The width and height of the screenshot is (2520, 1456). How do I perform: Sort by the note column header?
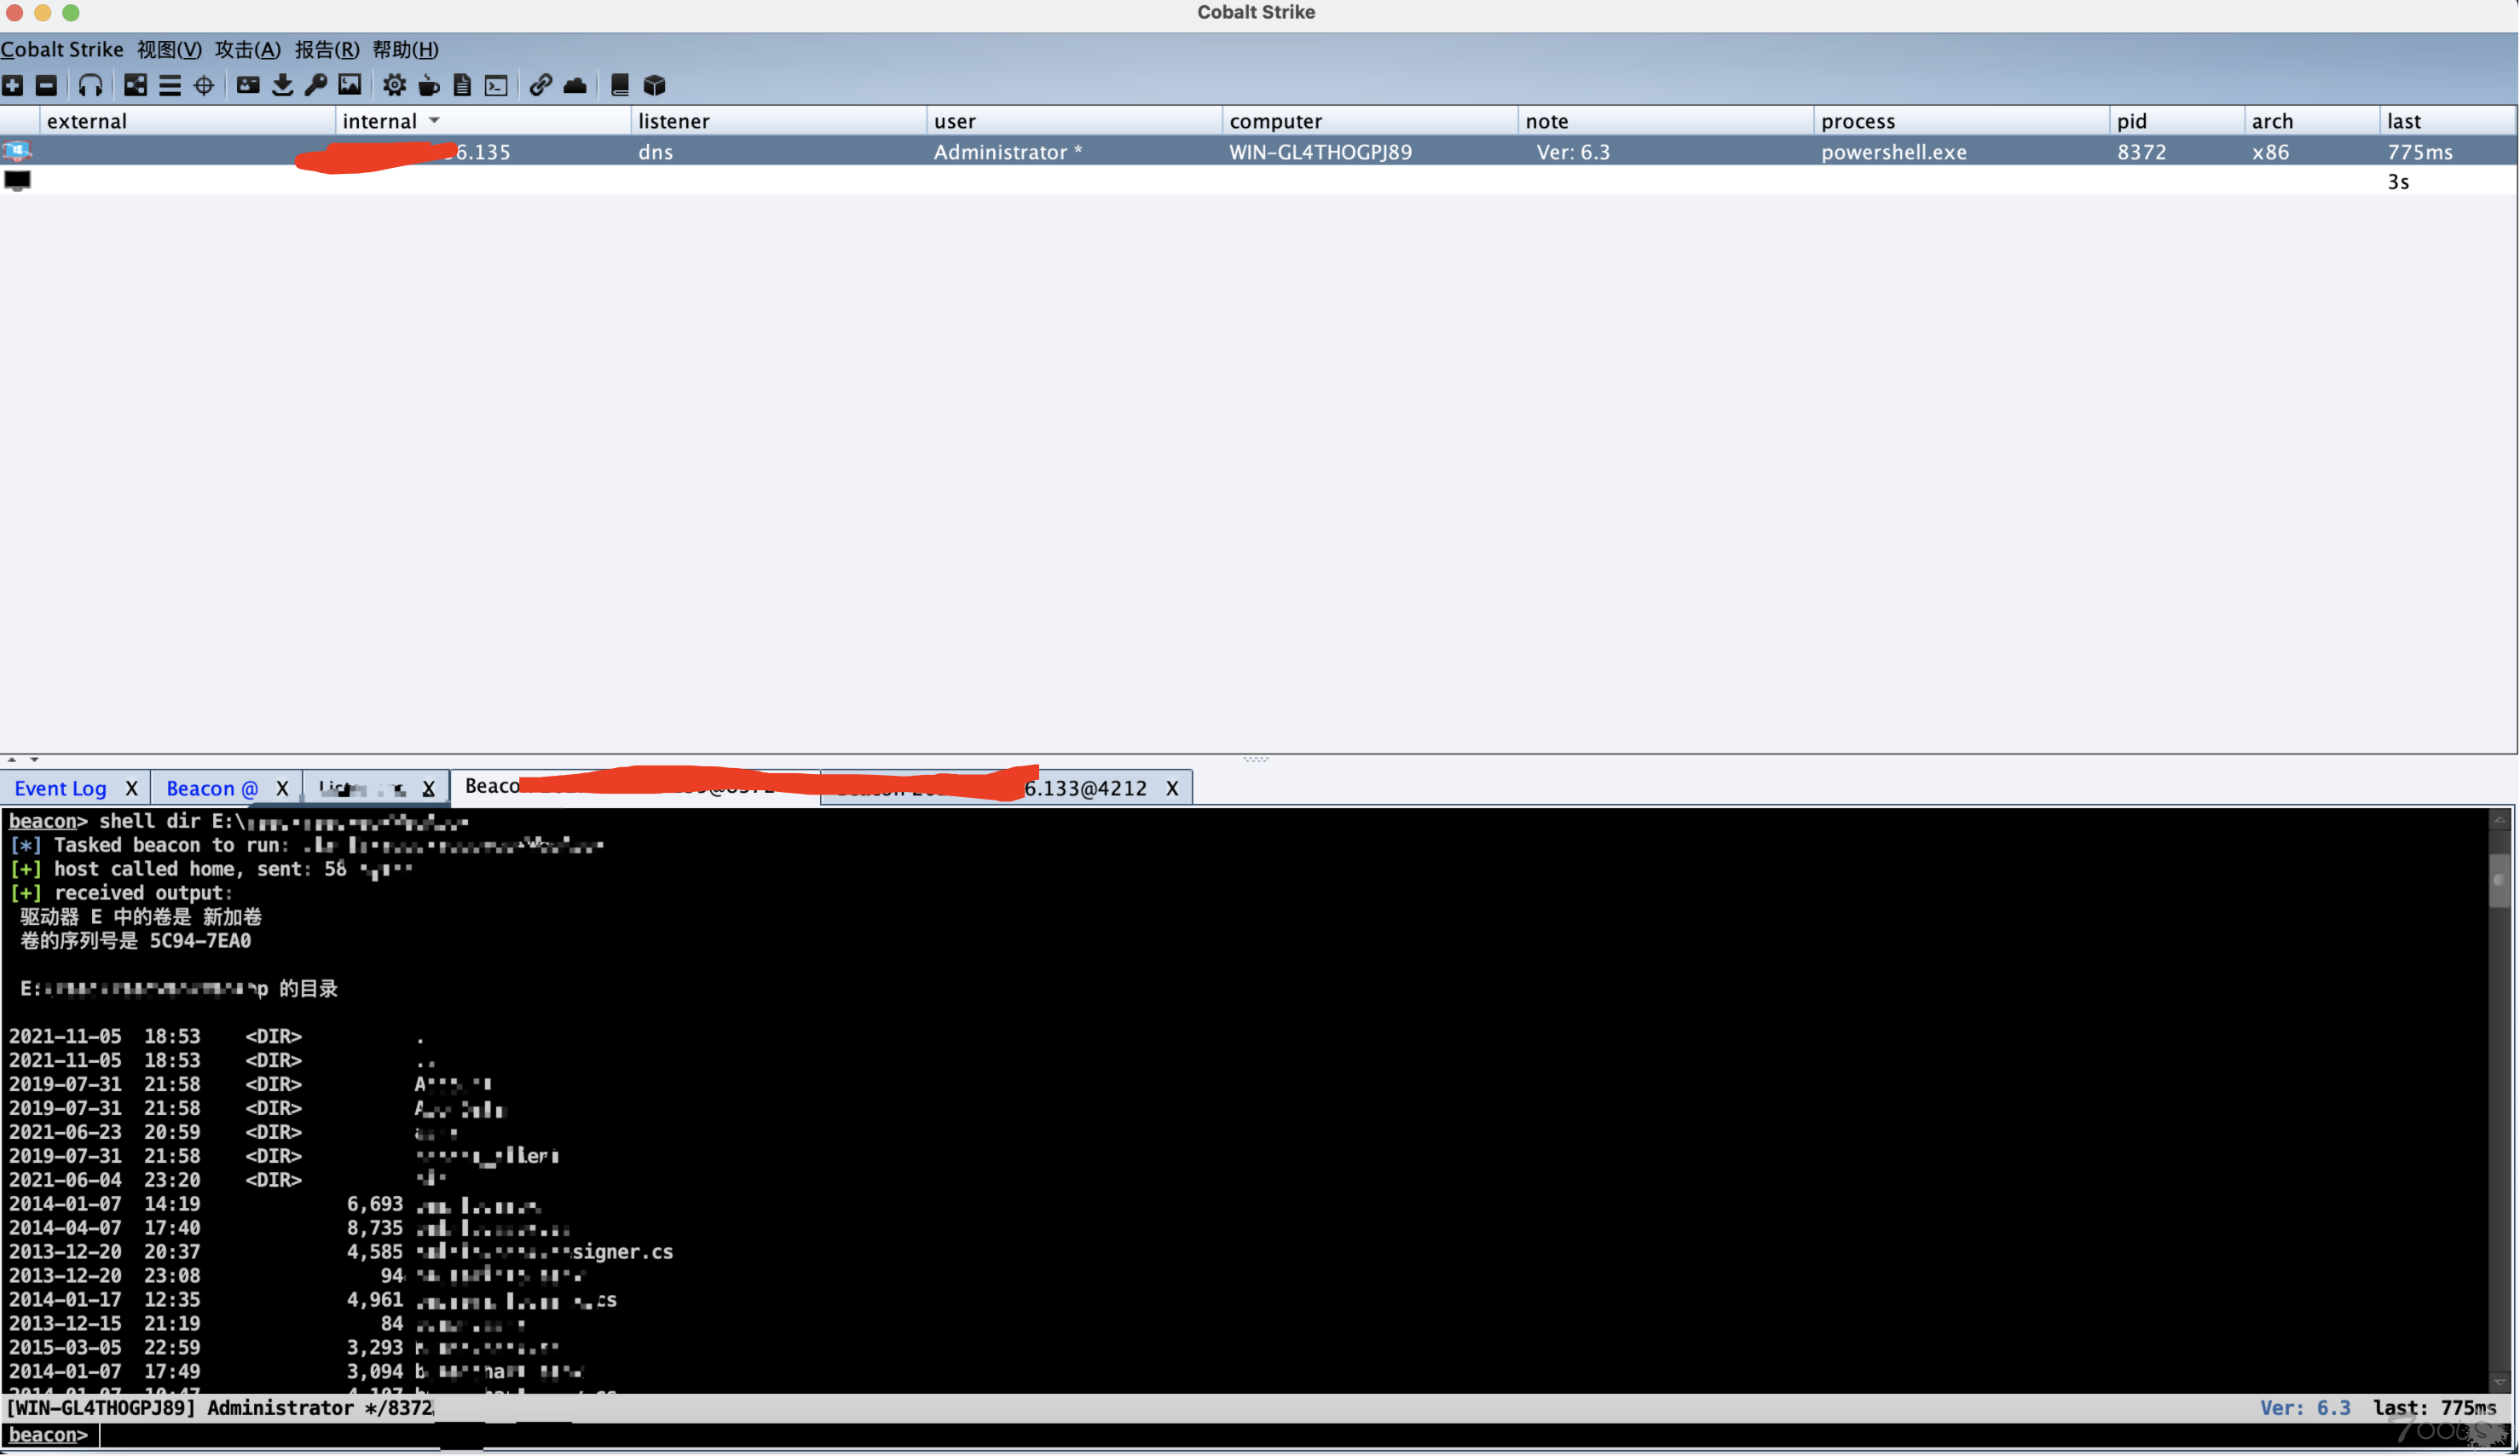click(x=1666, y=121)
